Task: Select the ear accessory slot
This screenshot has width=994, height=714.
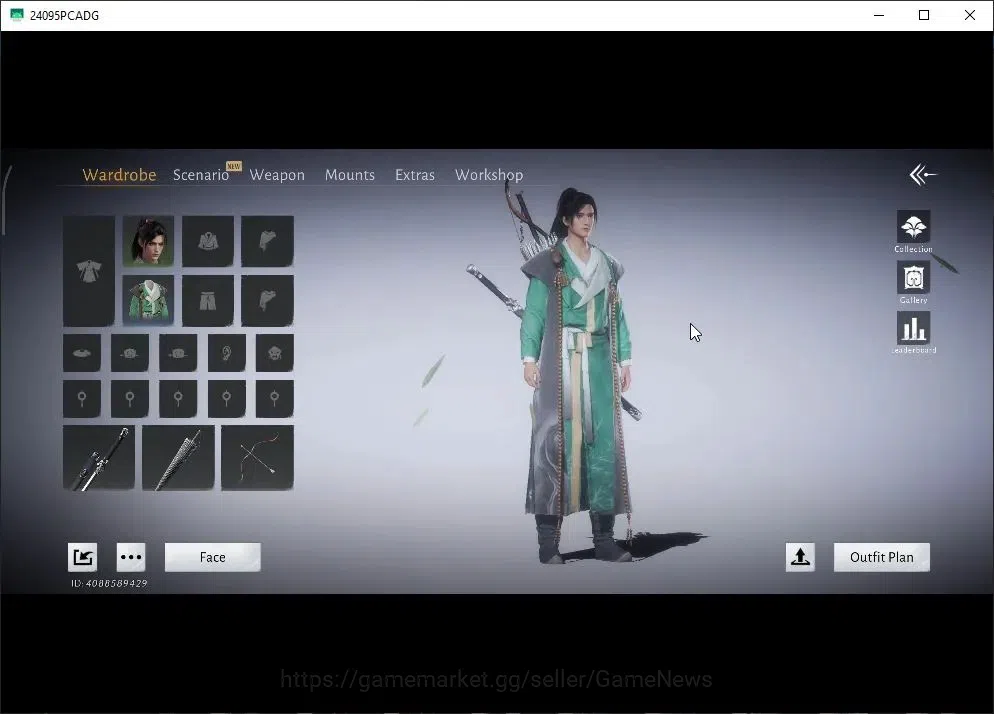Action: tap(226, 353)
